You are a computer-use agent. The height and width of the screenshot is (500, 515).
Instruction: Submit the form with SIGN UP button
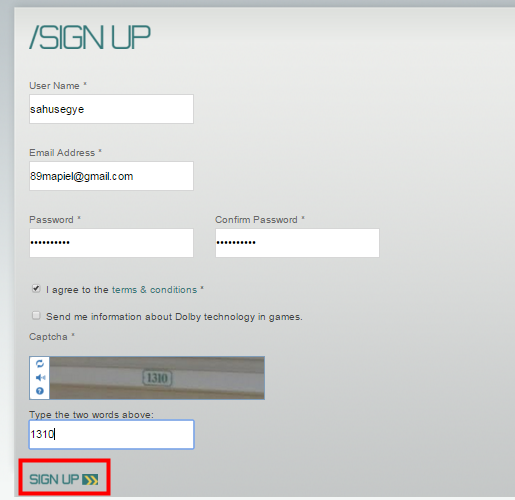pyautogui.click(x=64, y=479)
